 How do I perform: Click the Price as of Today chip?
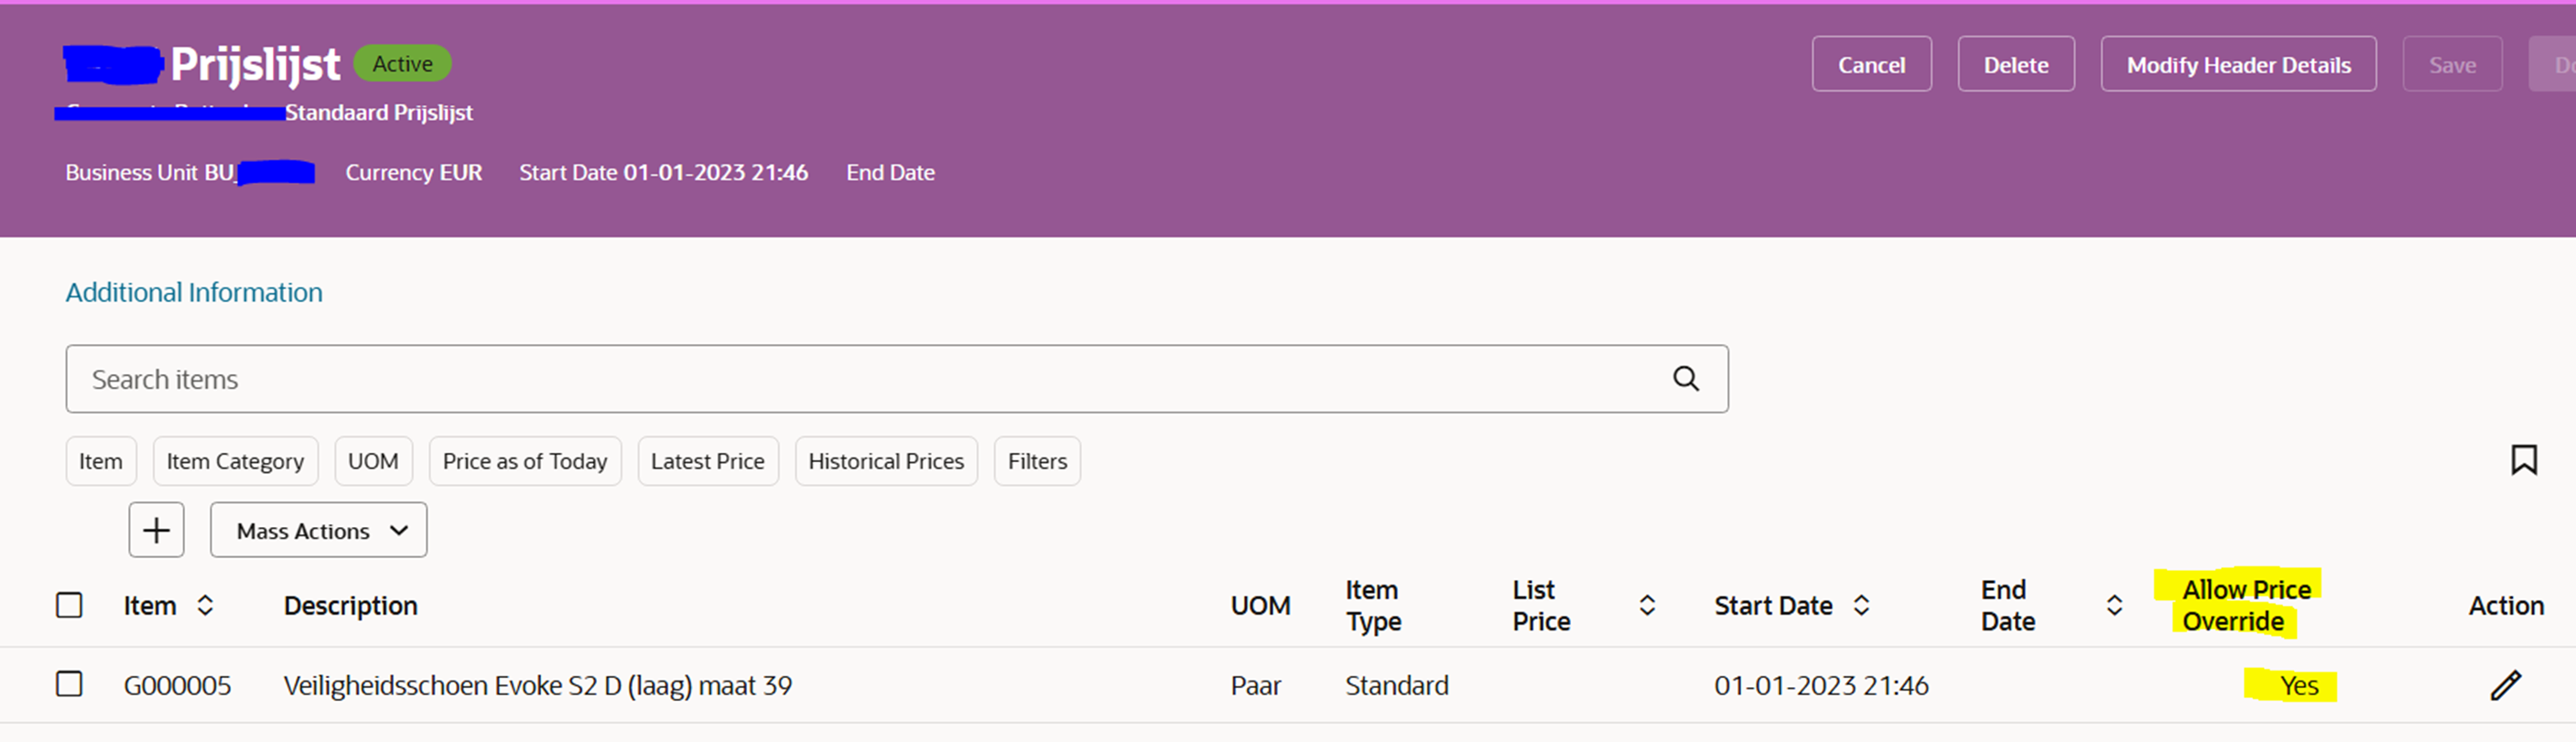point(524,461)
